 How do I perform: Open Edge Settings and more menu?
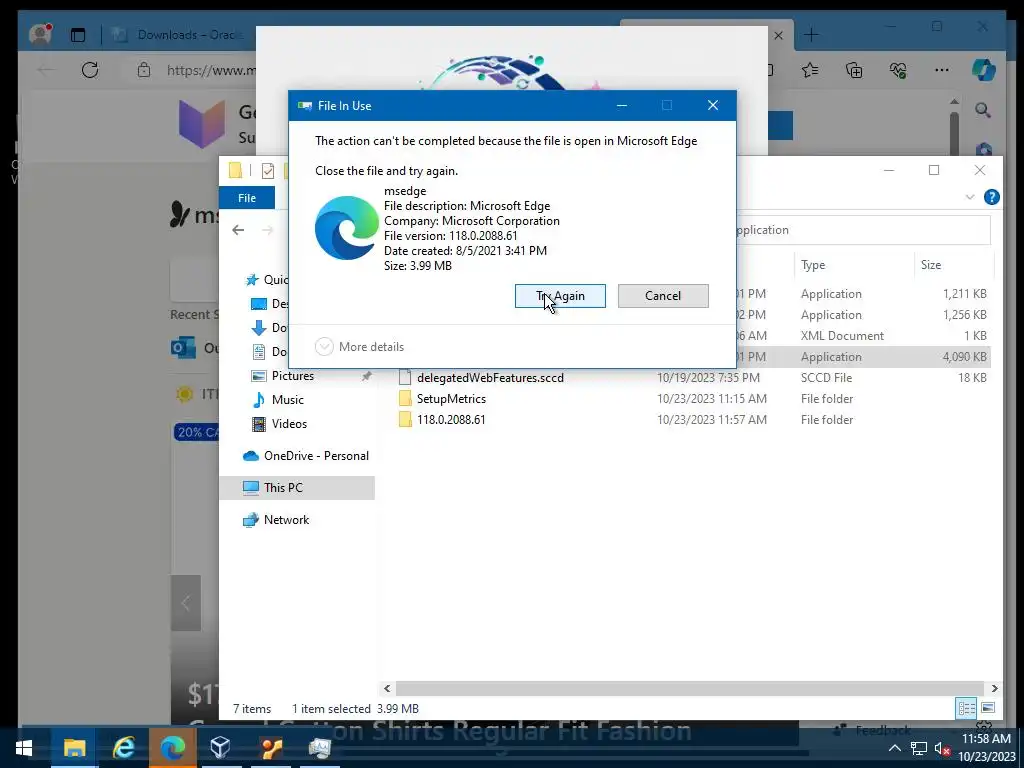point(941,70)
